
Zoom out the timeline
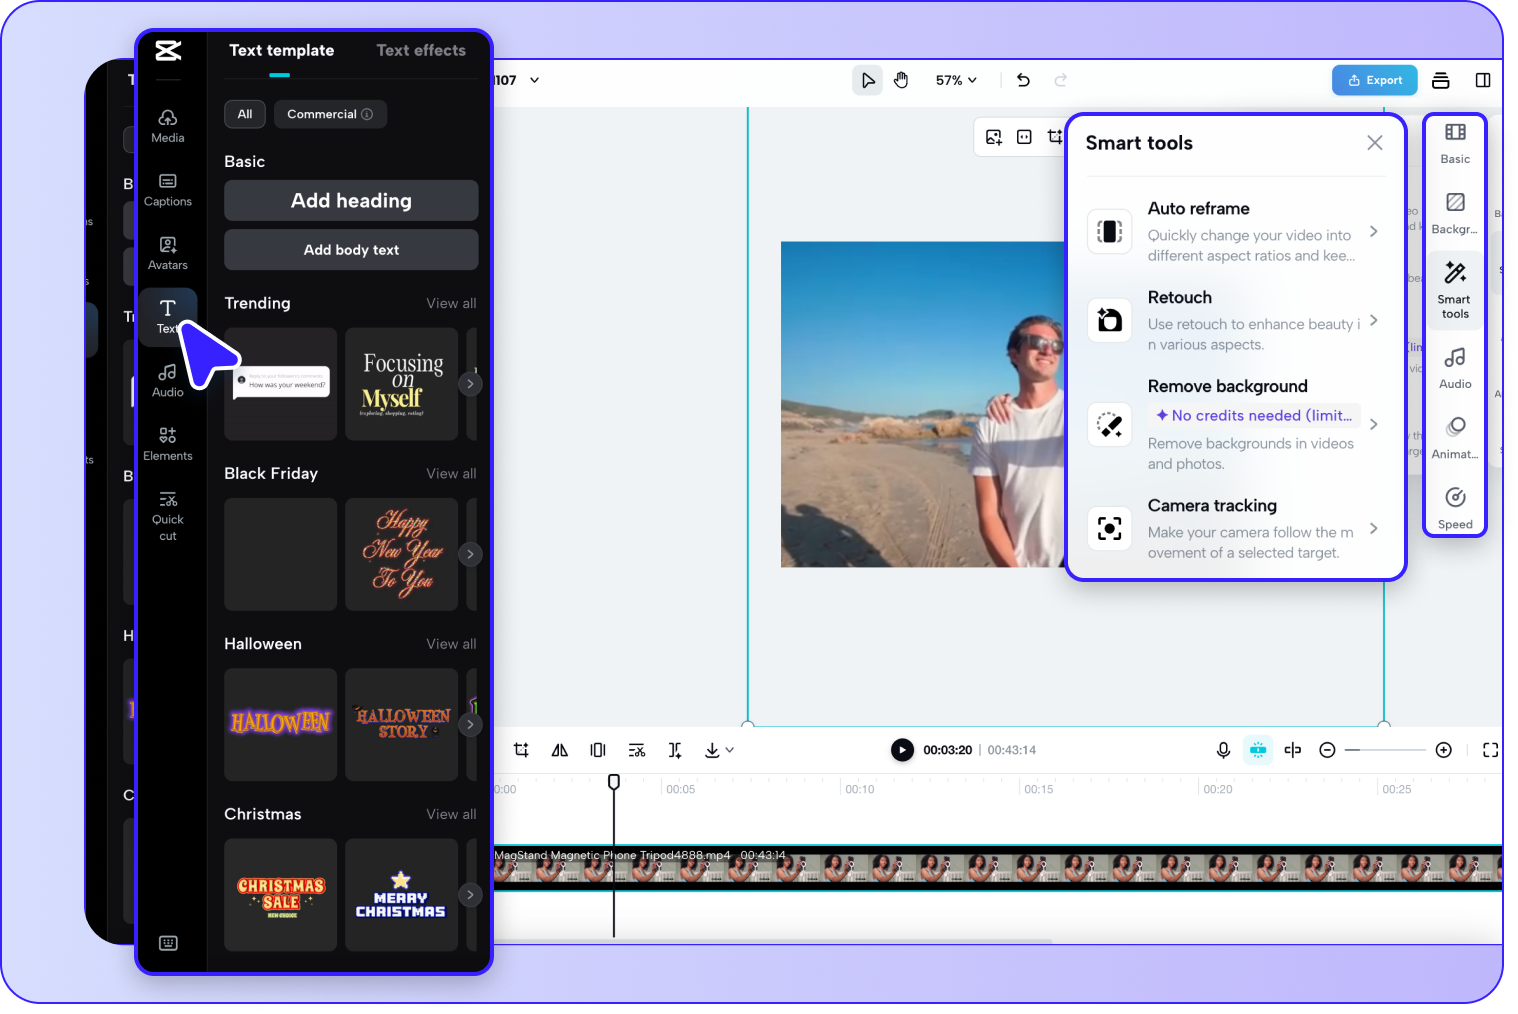[x=1328, y=750]
